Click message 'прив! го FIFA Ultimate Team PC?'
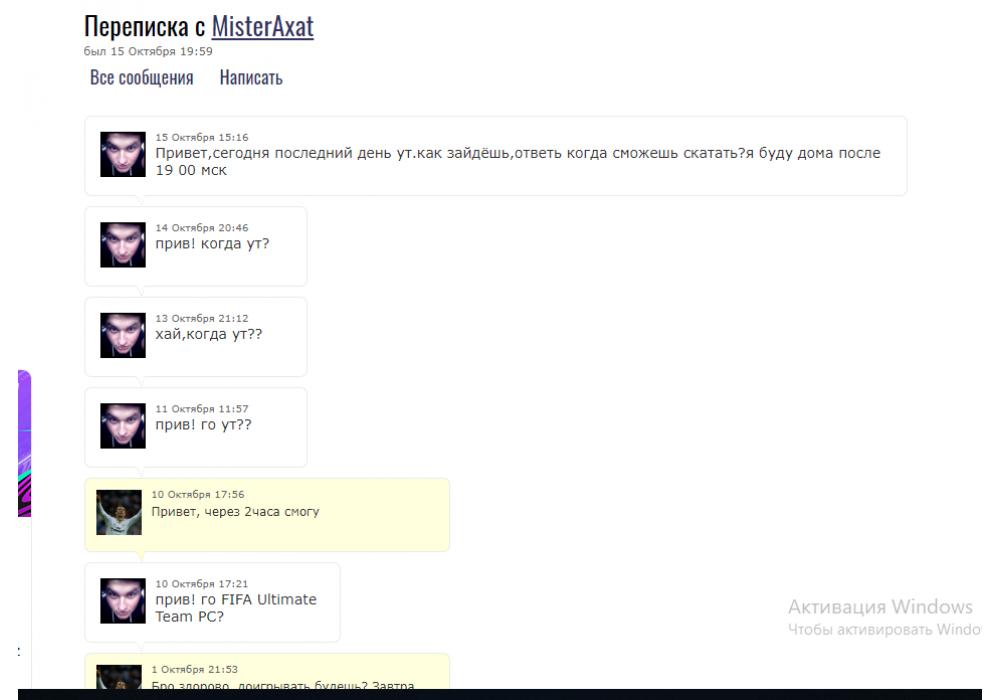Screen dimensions: 1000x700 [x=236, y=608]
